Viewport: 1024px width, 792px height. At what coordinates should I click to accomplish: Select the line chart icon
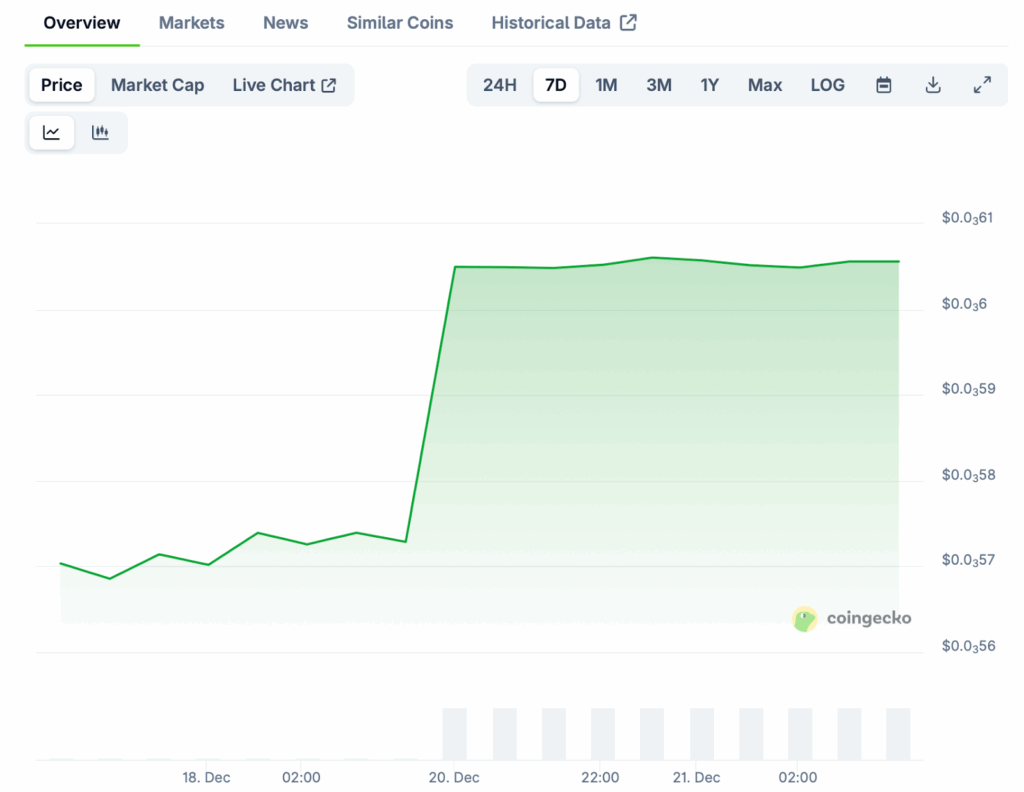(x=51, y=132)
